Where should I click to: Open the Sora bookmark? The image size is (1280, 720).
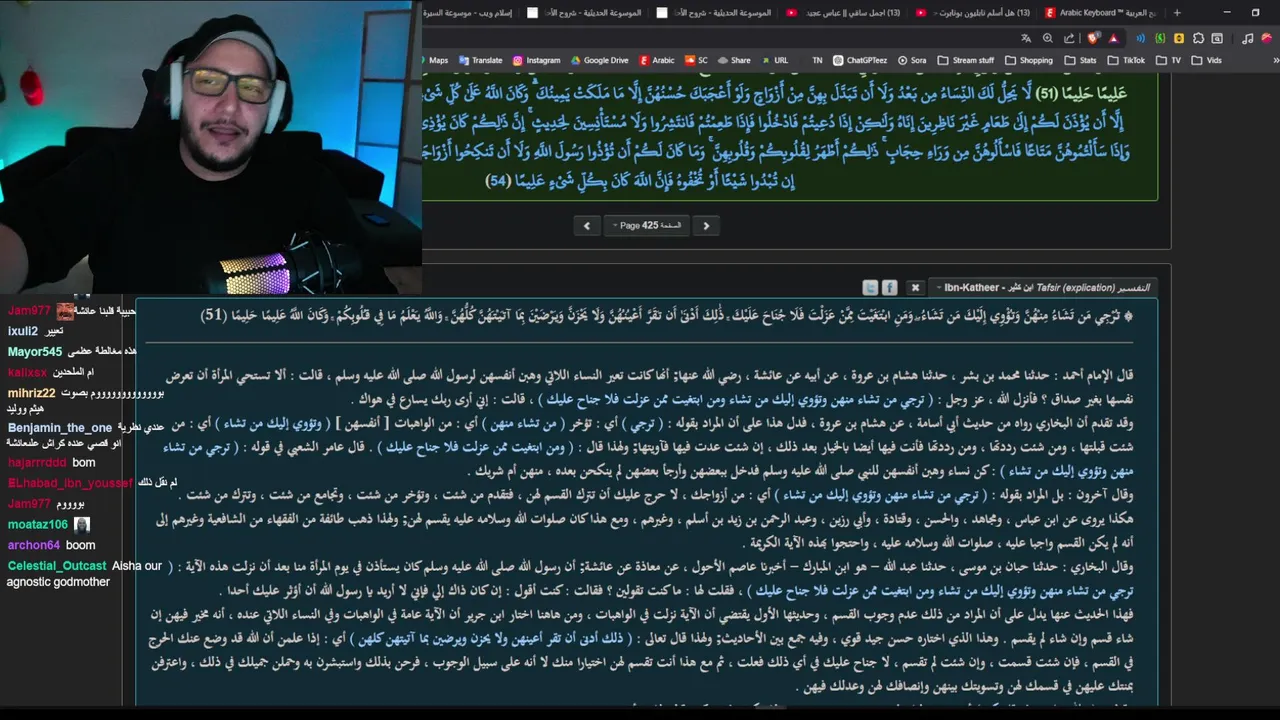[911, 60]
